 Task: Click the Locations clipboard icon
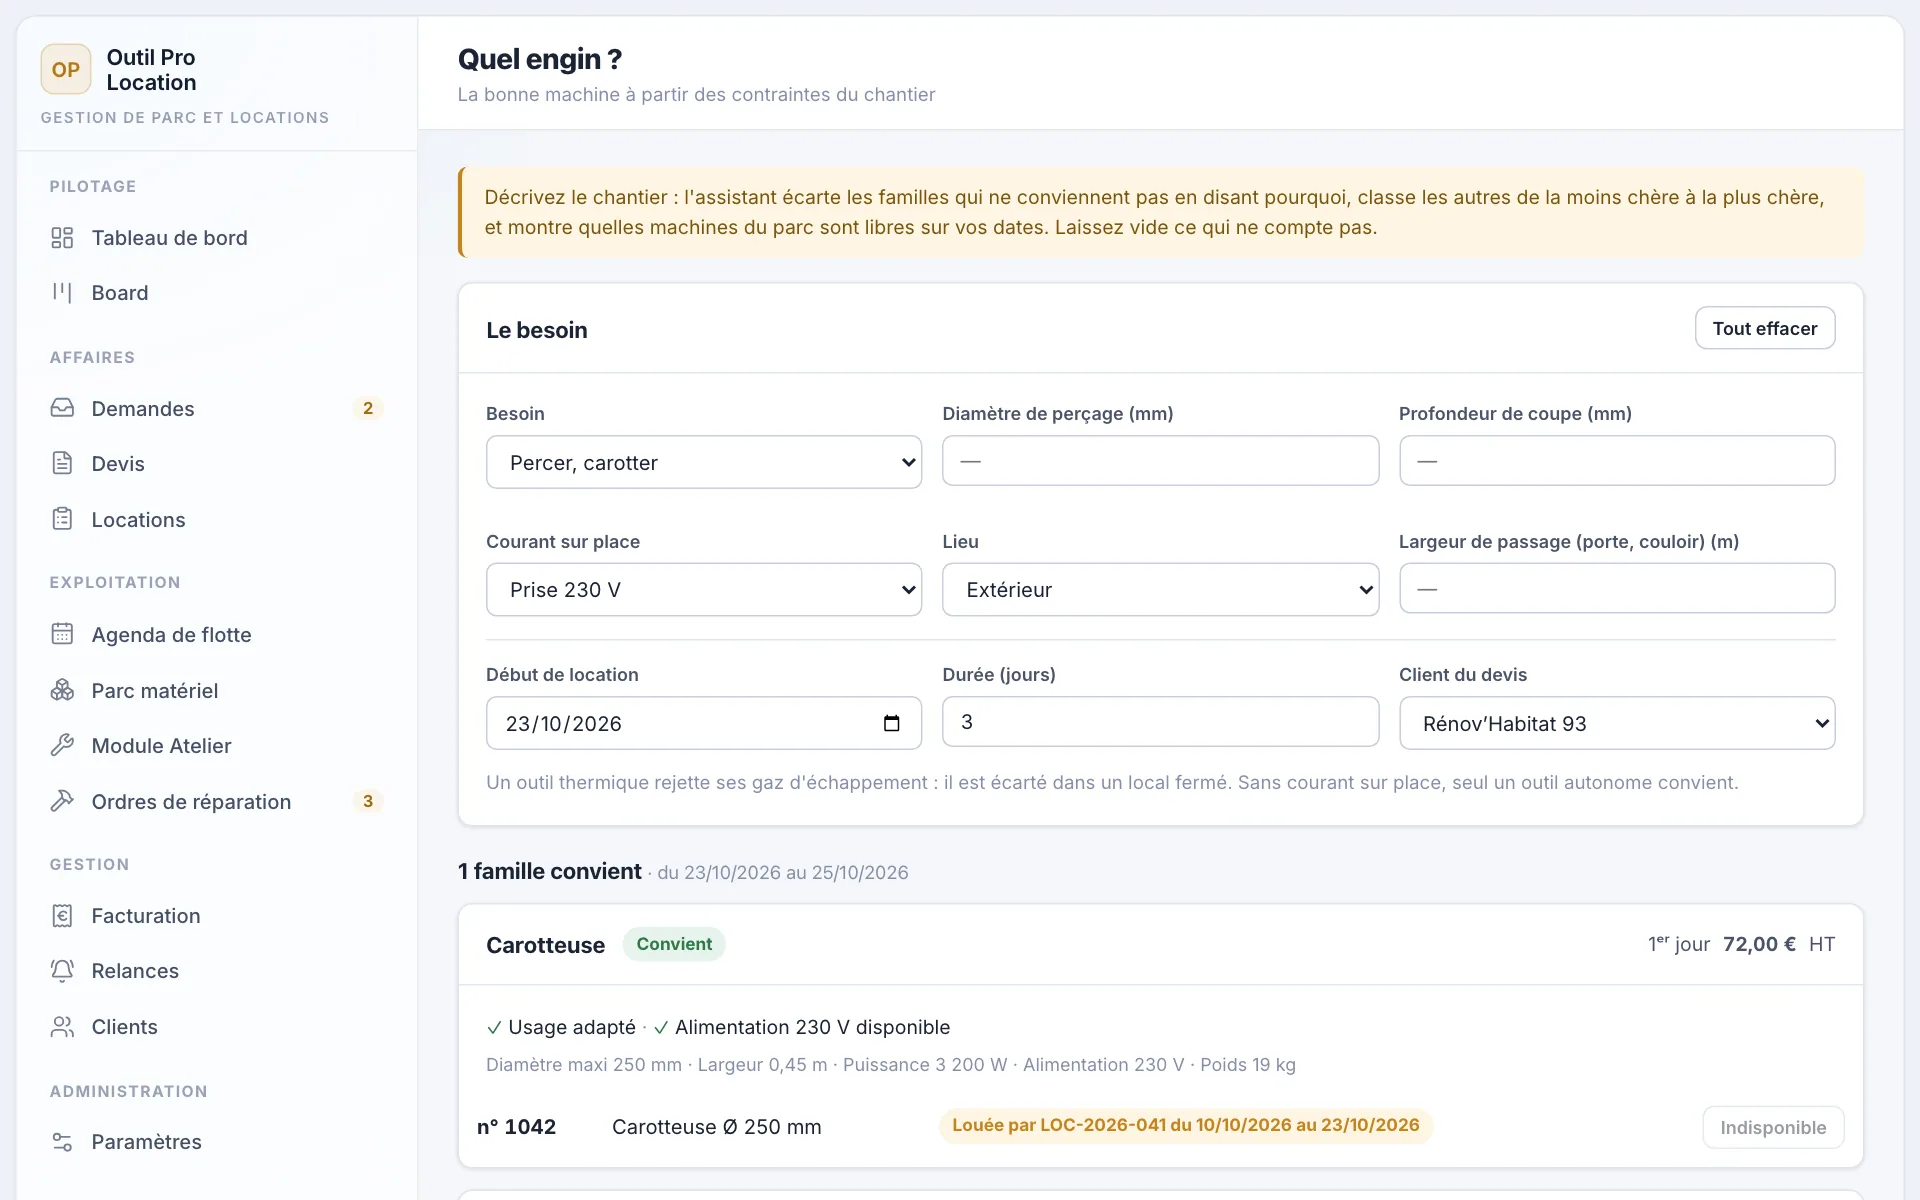(62, 519)
